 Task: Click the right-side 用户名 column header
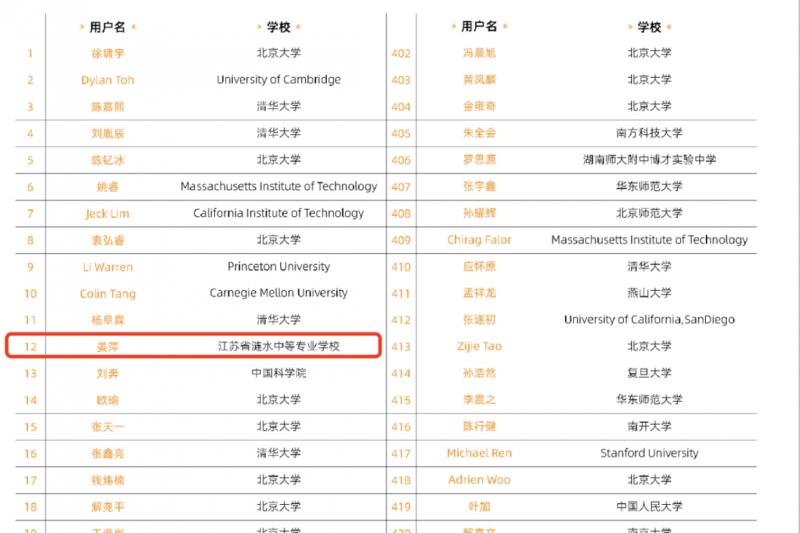(x=479, y=27)
